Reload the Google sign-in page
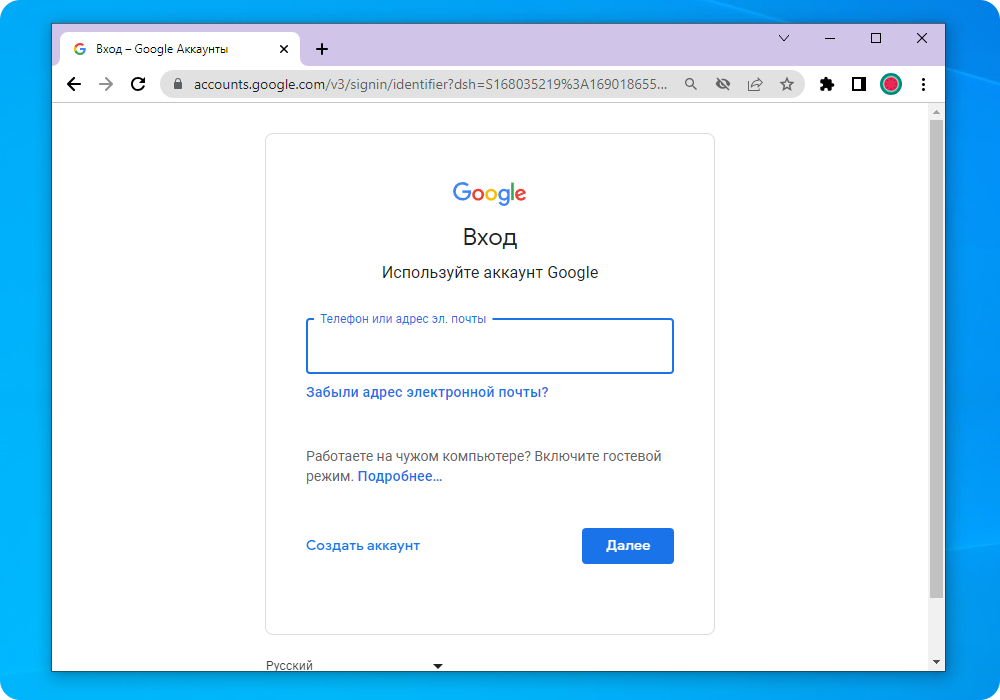Screen dimensions: 1000x700 point(138,84)
